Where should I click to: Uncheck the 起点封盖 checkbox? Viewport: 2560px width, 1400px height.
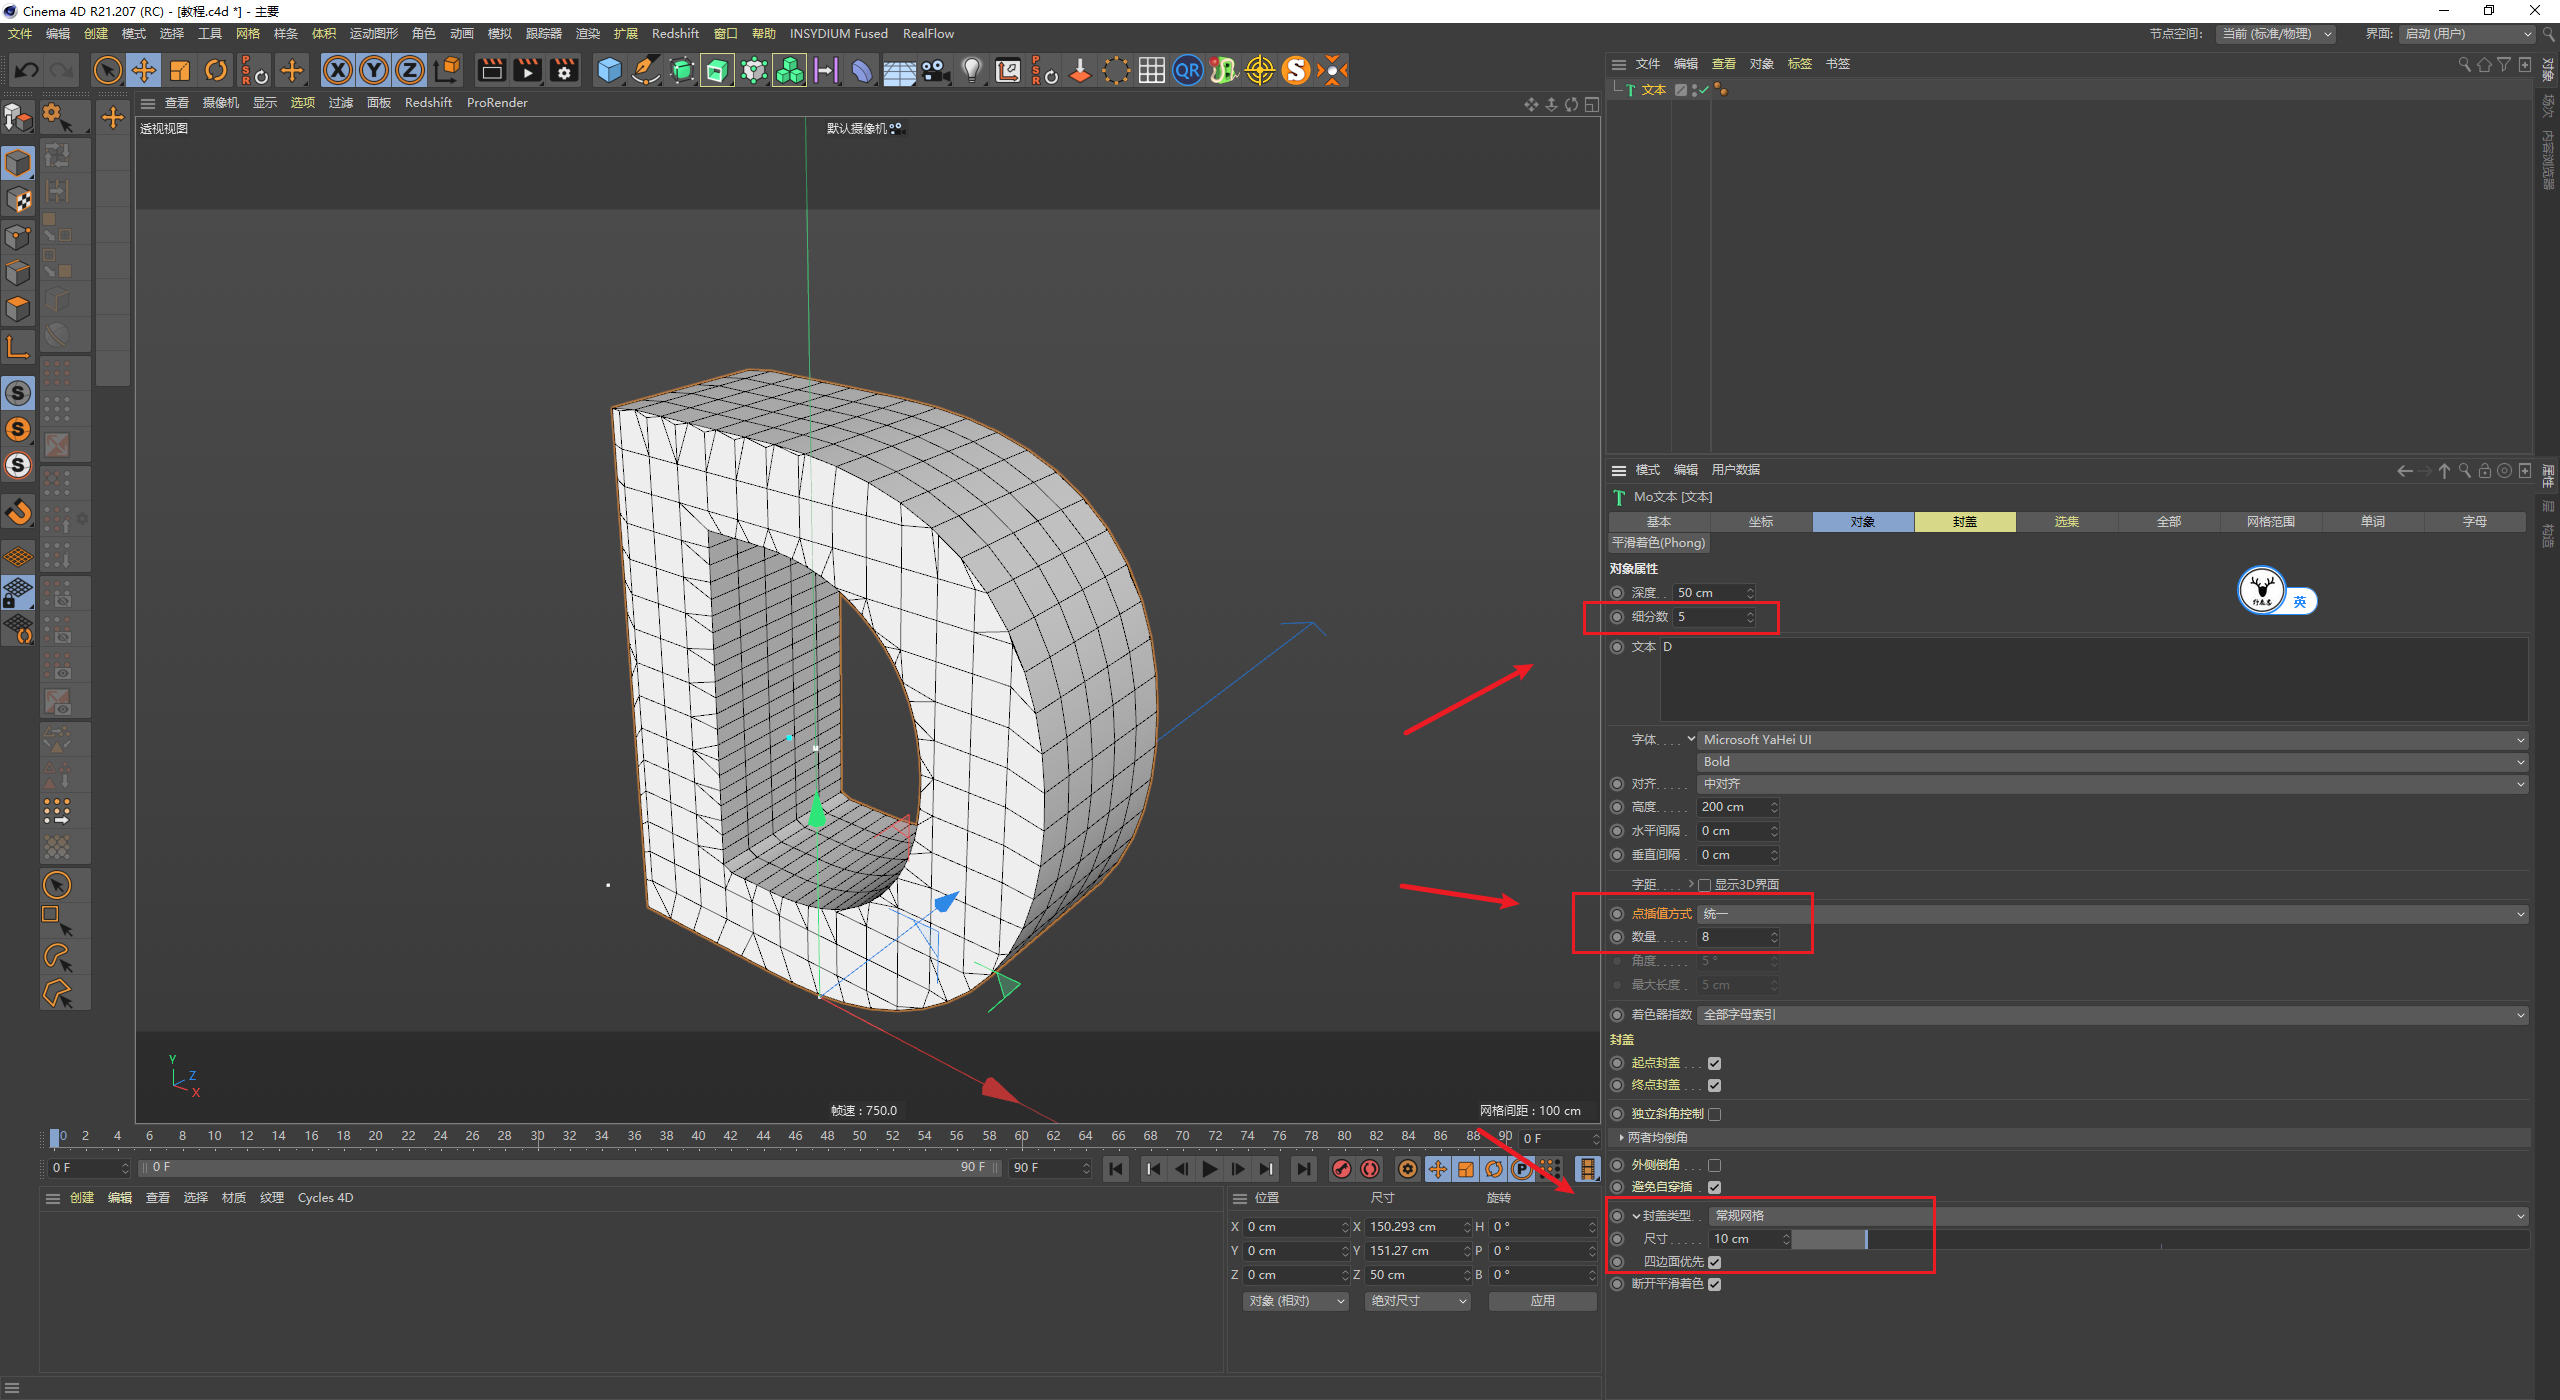click(x=1714, y=1063)
